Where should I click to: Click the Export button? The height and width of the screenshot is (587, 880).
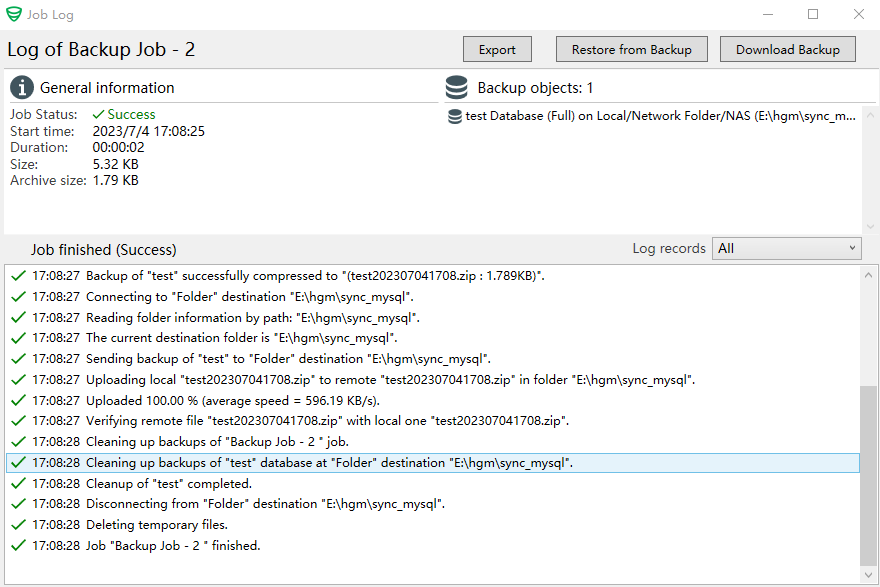pos(497,48)
